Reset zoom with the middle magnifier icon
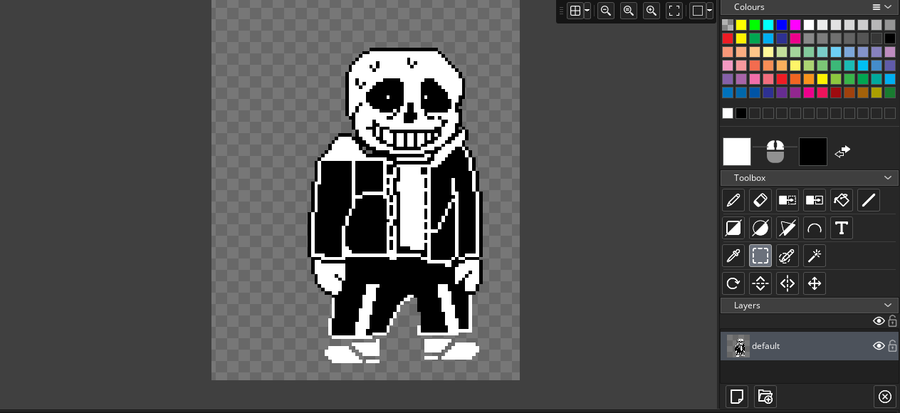 pos(629,10)
